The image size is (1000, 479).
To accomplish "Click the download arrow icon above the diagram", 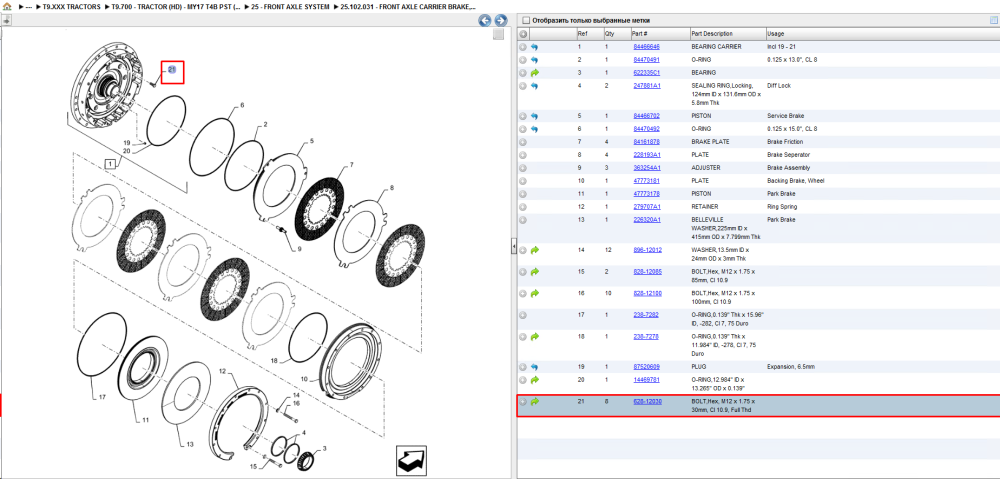I will pos(6,20).
